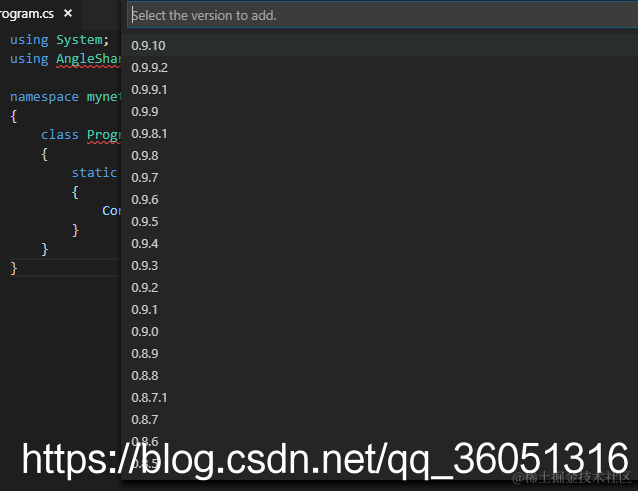This screenshot has height=491, width=638.
Task: Select version 0.9.2
Action: coord(380,287)
